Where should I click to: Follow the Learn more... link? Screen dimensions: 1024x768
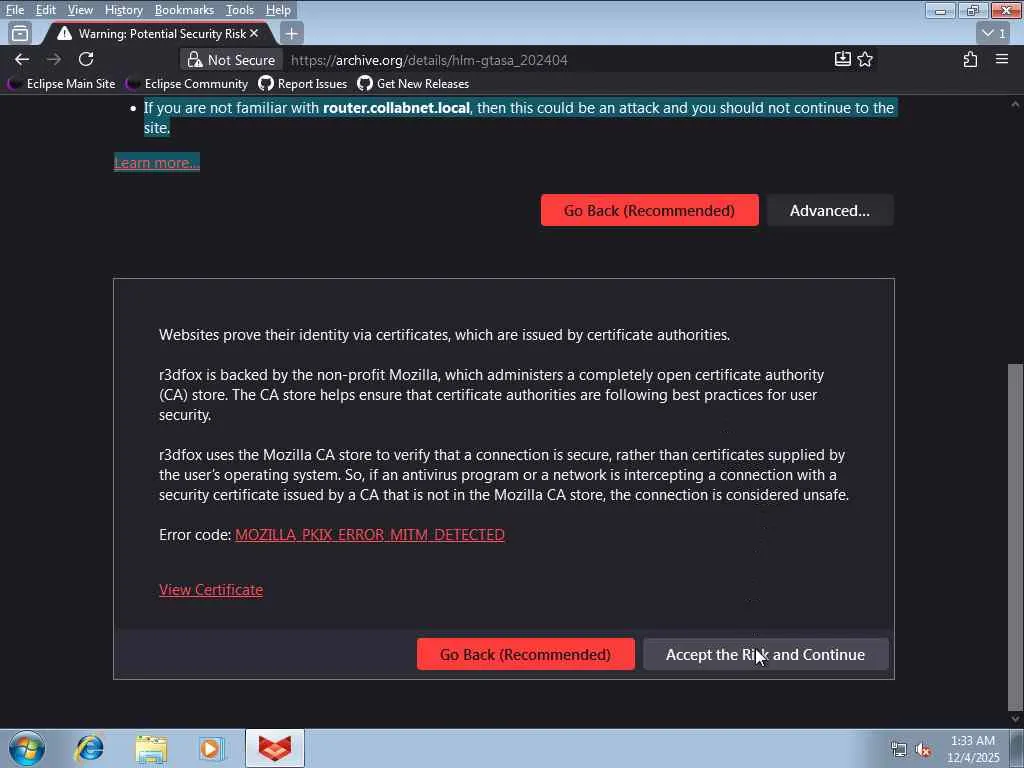pyautogui.click(x=157, y=163)
